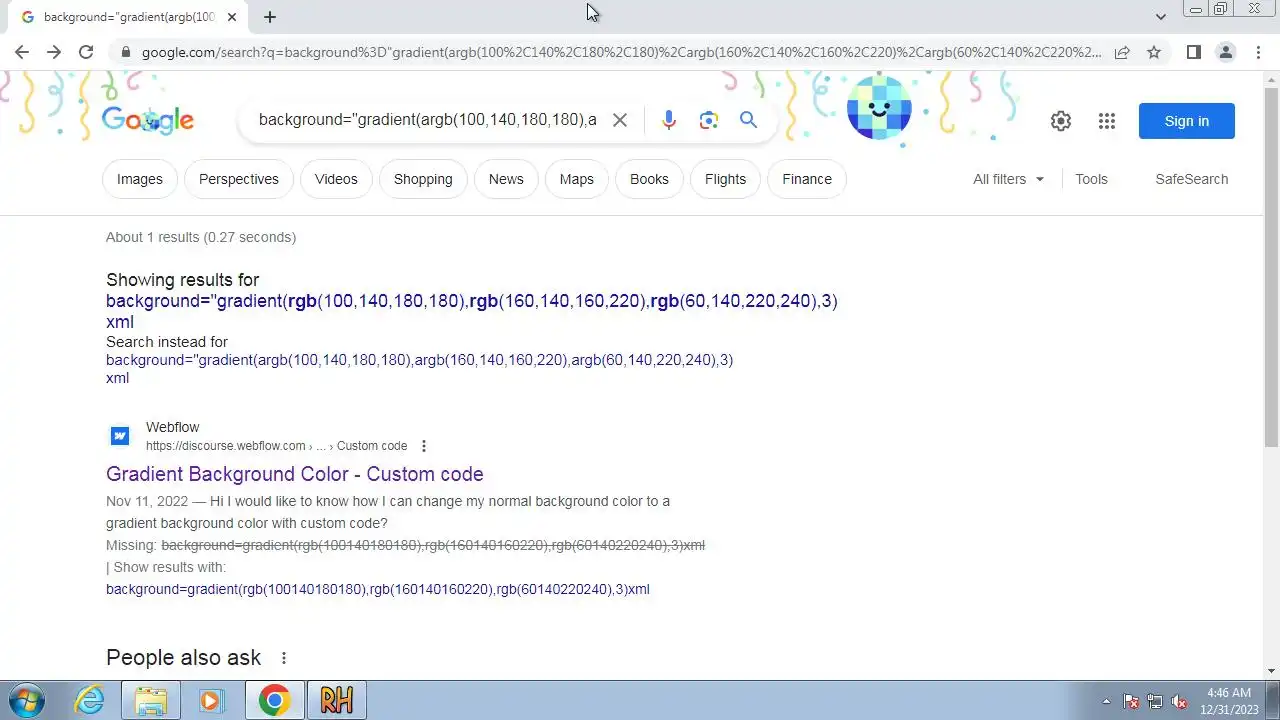The width and height of the screenshot is (1280, 720).
Task: Switch to the Shopping results tab
Action: (423, 179)
